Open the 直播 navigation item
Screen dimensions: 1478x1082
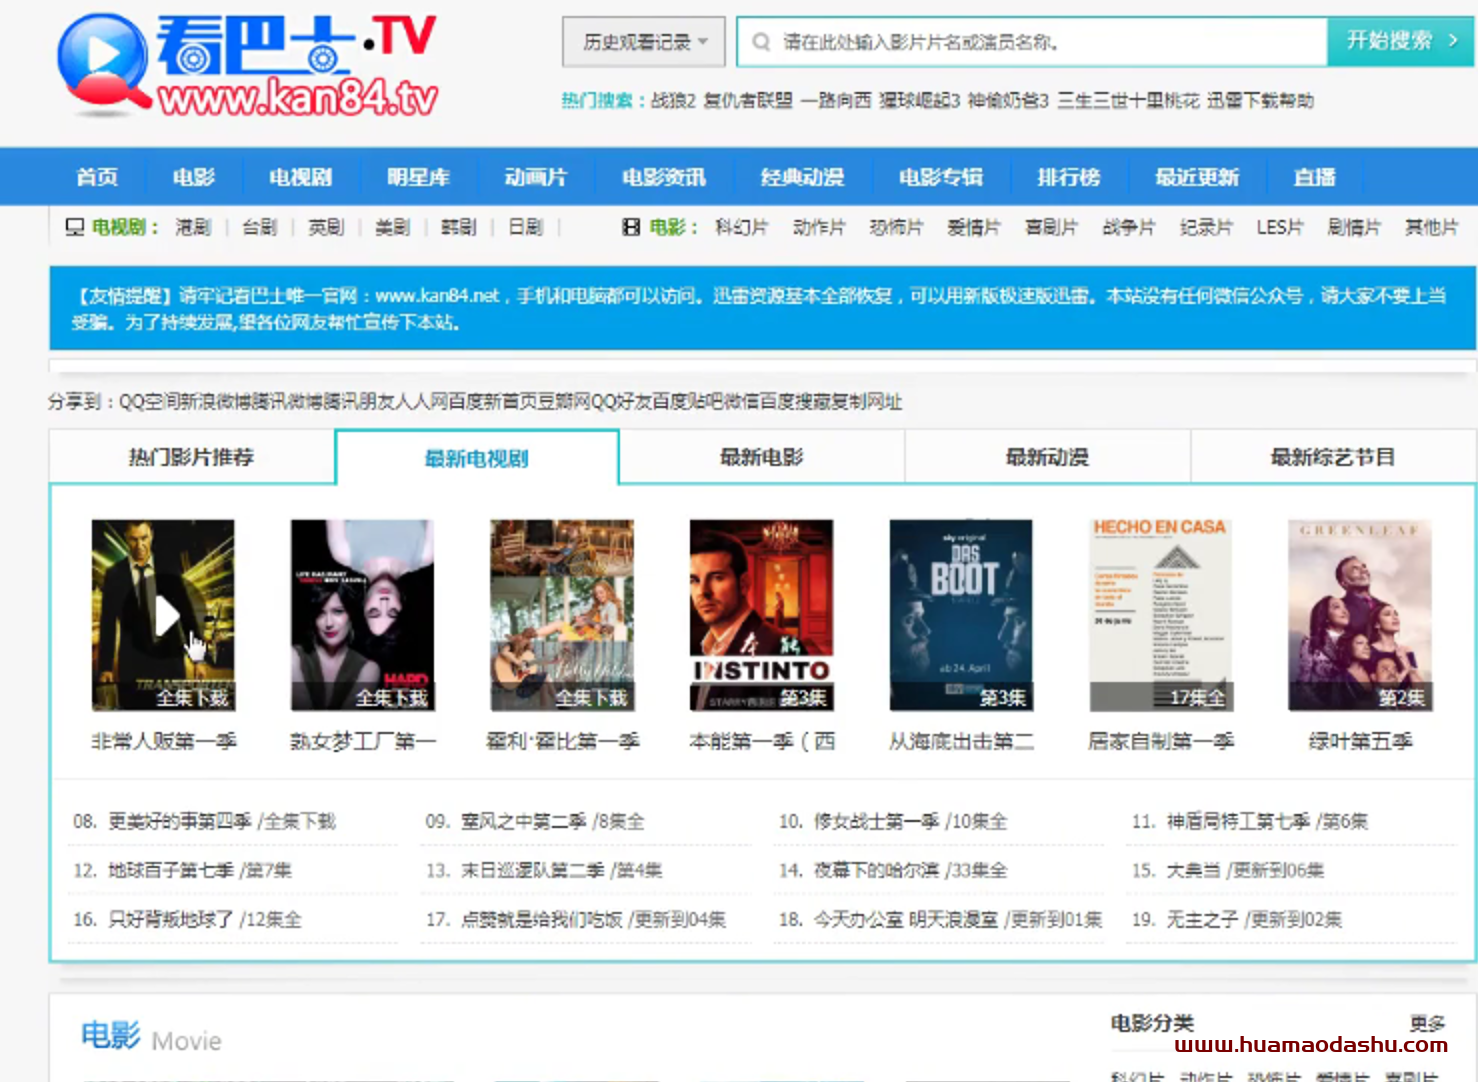(x=1314, y=177)
